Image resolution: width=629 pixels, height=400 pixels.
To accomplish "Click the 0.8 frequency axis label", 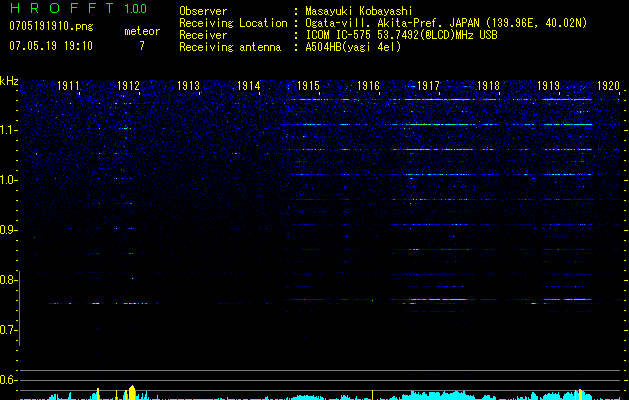I will pos(8,280).
